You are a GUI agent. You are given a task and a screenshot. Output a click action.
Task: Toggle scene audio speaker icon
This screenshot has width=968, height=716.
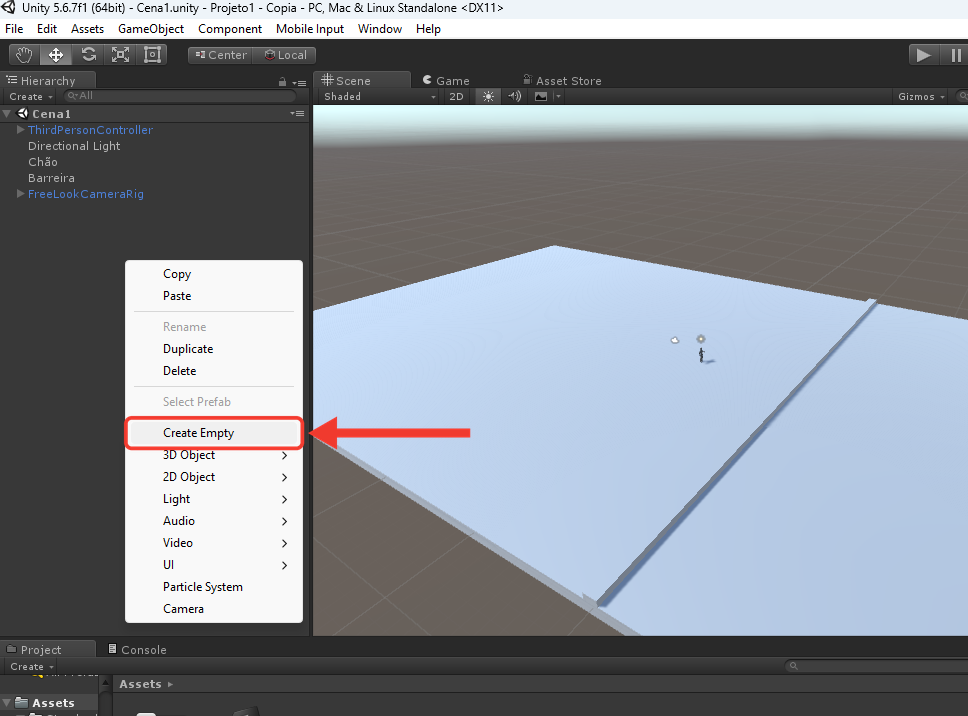click(514, 96)
